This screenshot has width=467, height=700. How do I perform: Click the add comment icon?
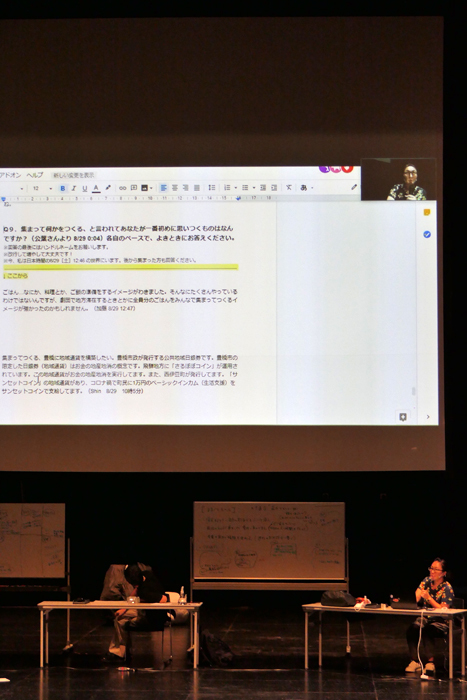[x=133, y=188]
